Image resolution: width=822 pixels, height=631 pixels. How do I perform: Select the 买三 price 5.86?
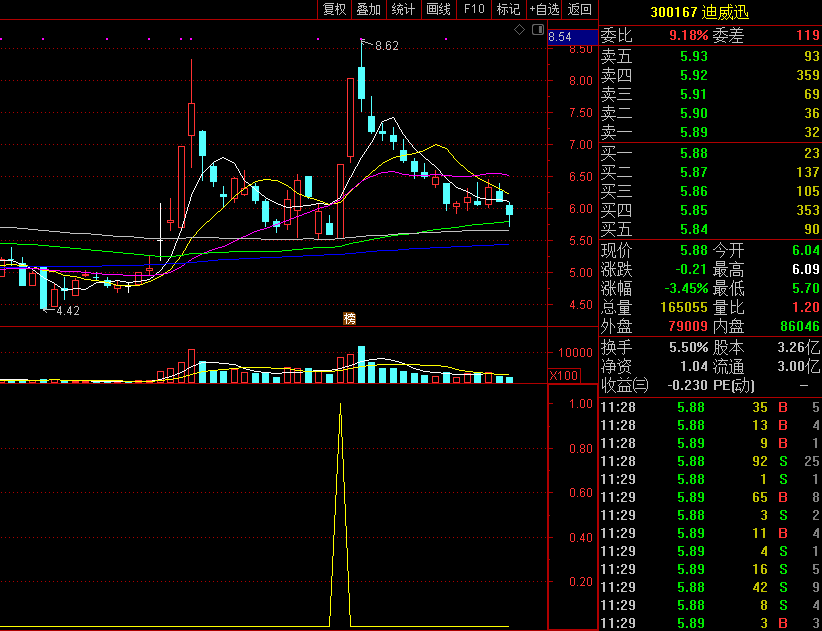694,191
